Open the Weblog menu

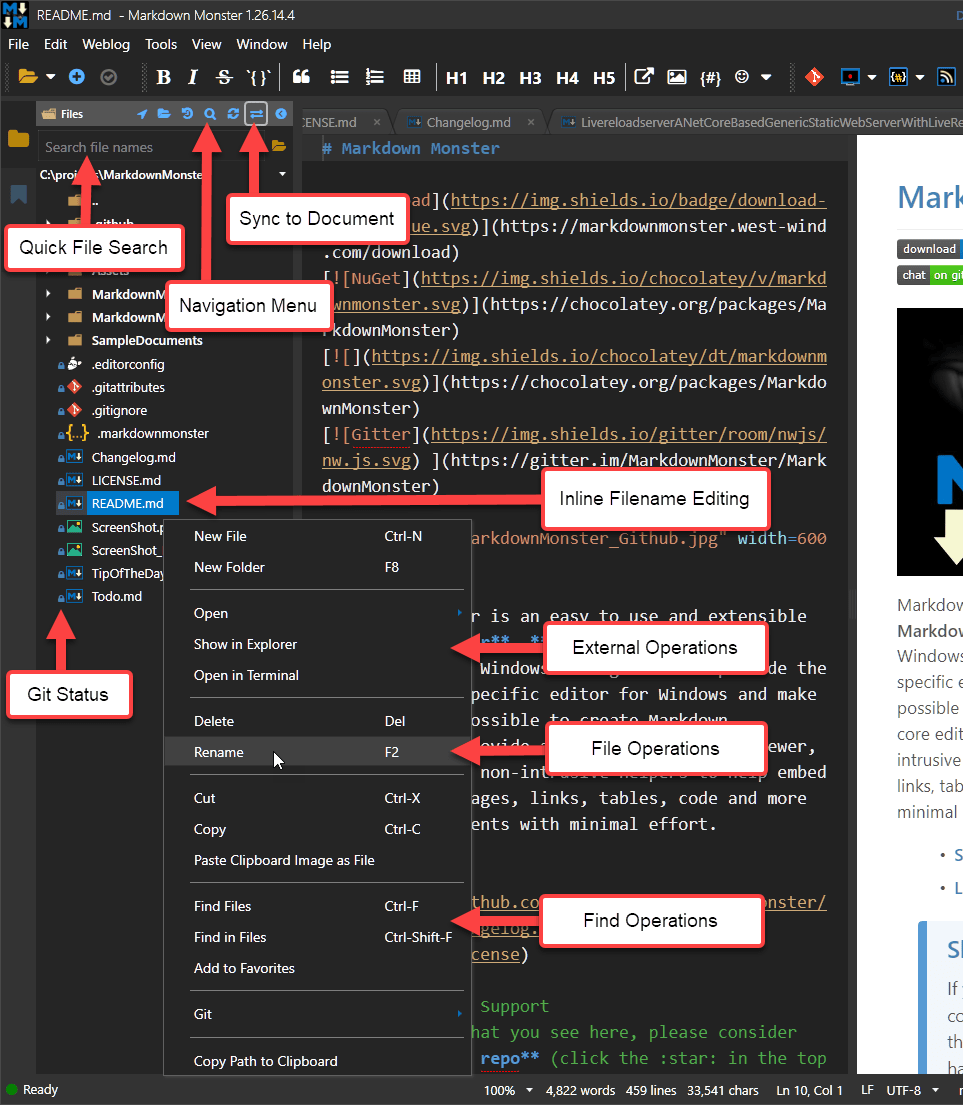pos(106,44)
